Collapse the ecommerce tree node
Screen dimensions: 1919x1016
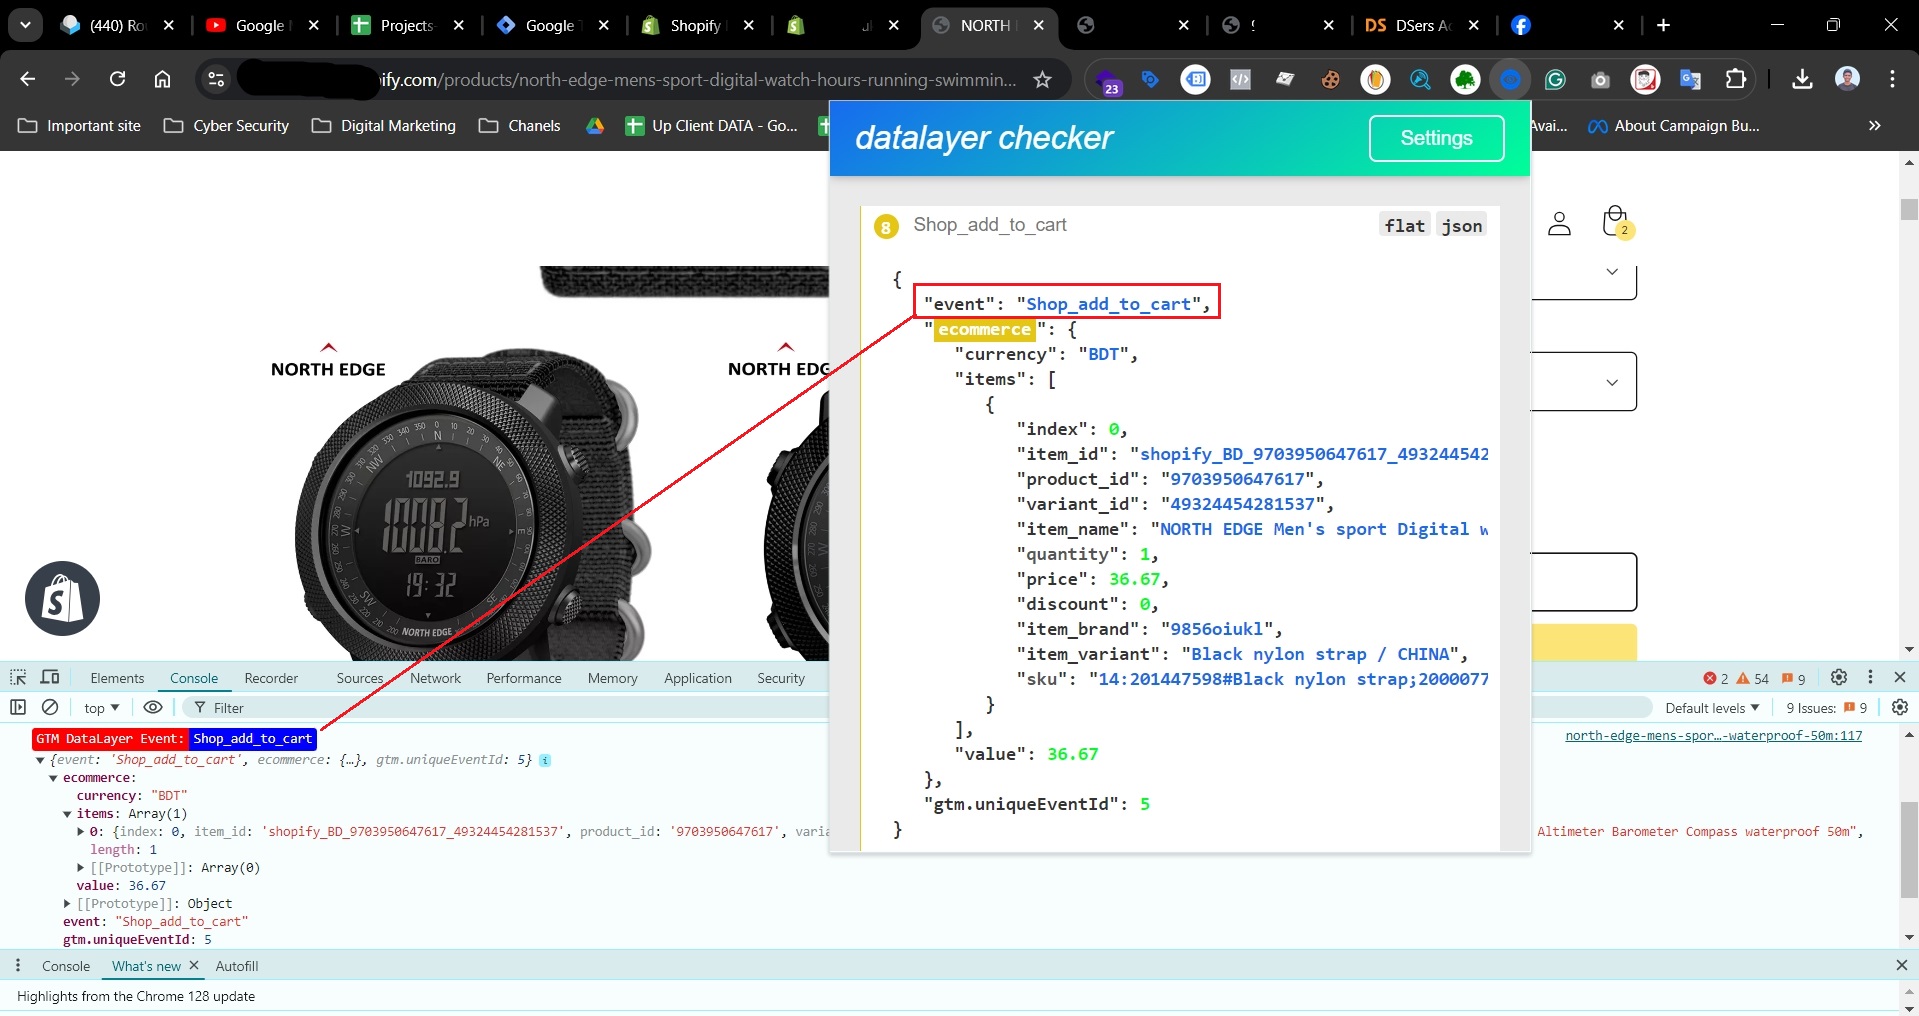click(x=54, y=778)
